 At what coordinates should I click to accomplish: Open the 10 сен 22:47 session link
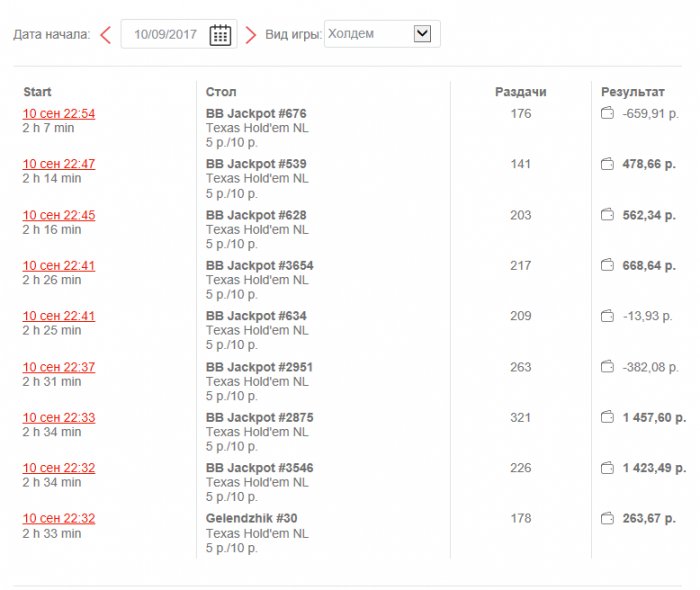coord(59,164)
